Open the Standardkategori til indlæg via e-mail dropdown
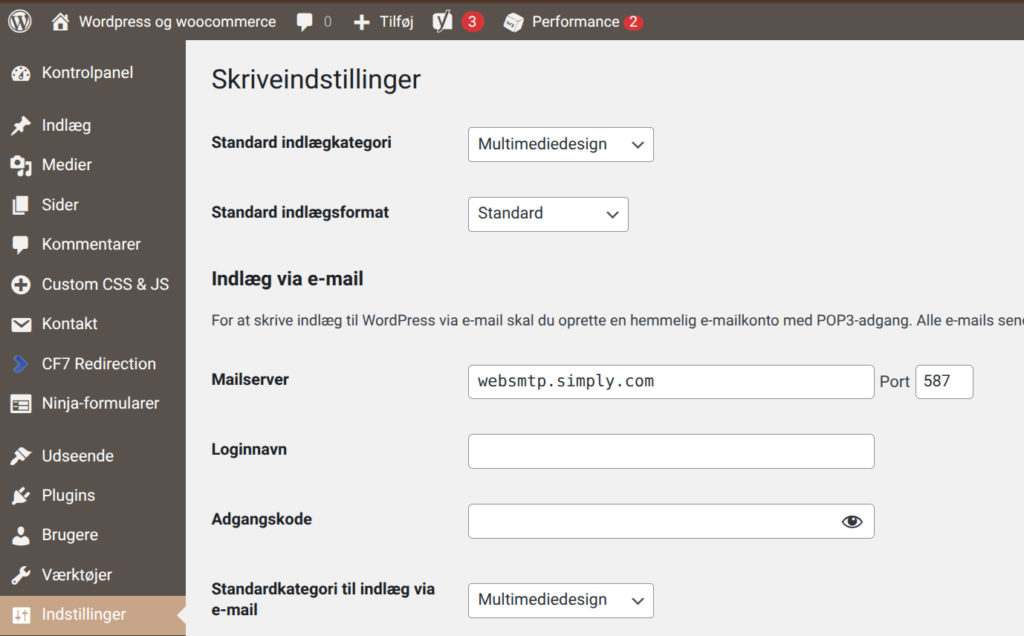 click(x=560, y=600)
